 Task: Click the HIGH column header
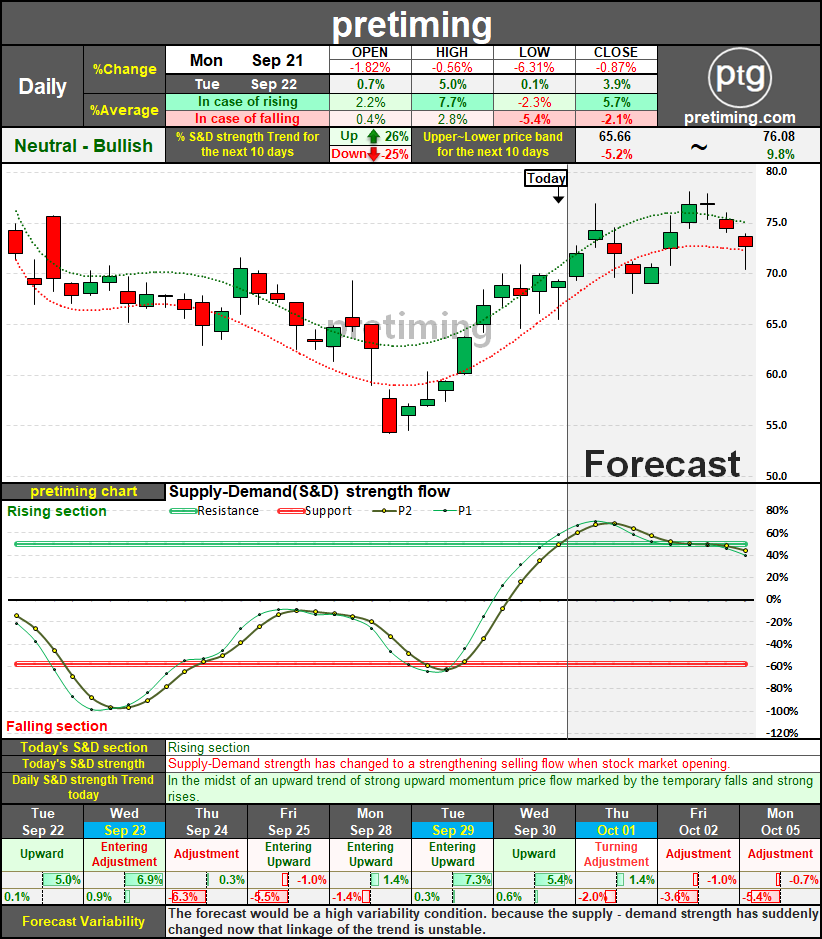click(452, 53)
